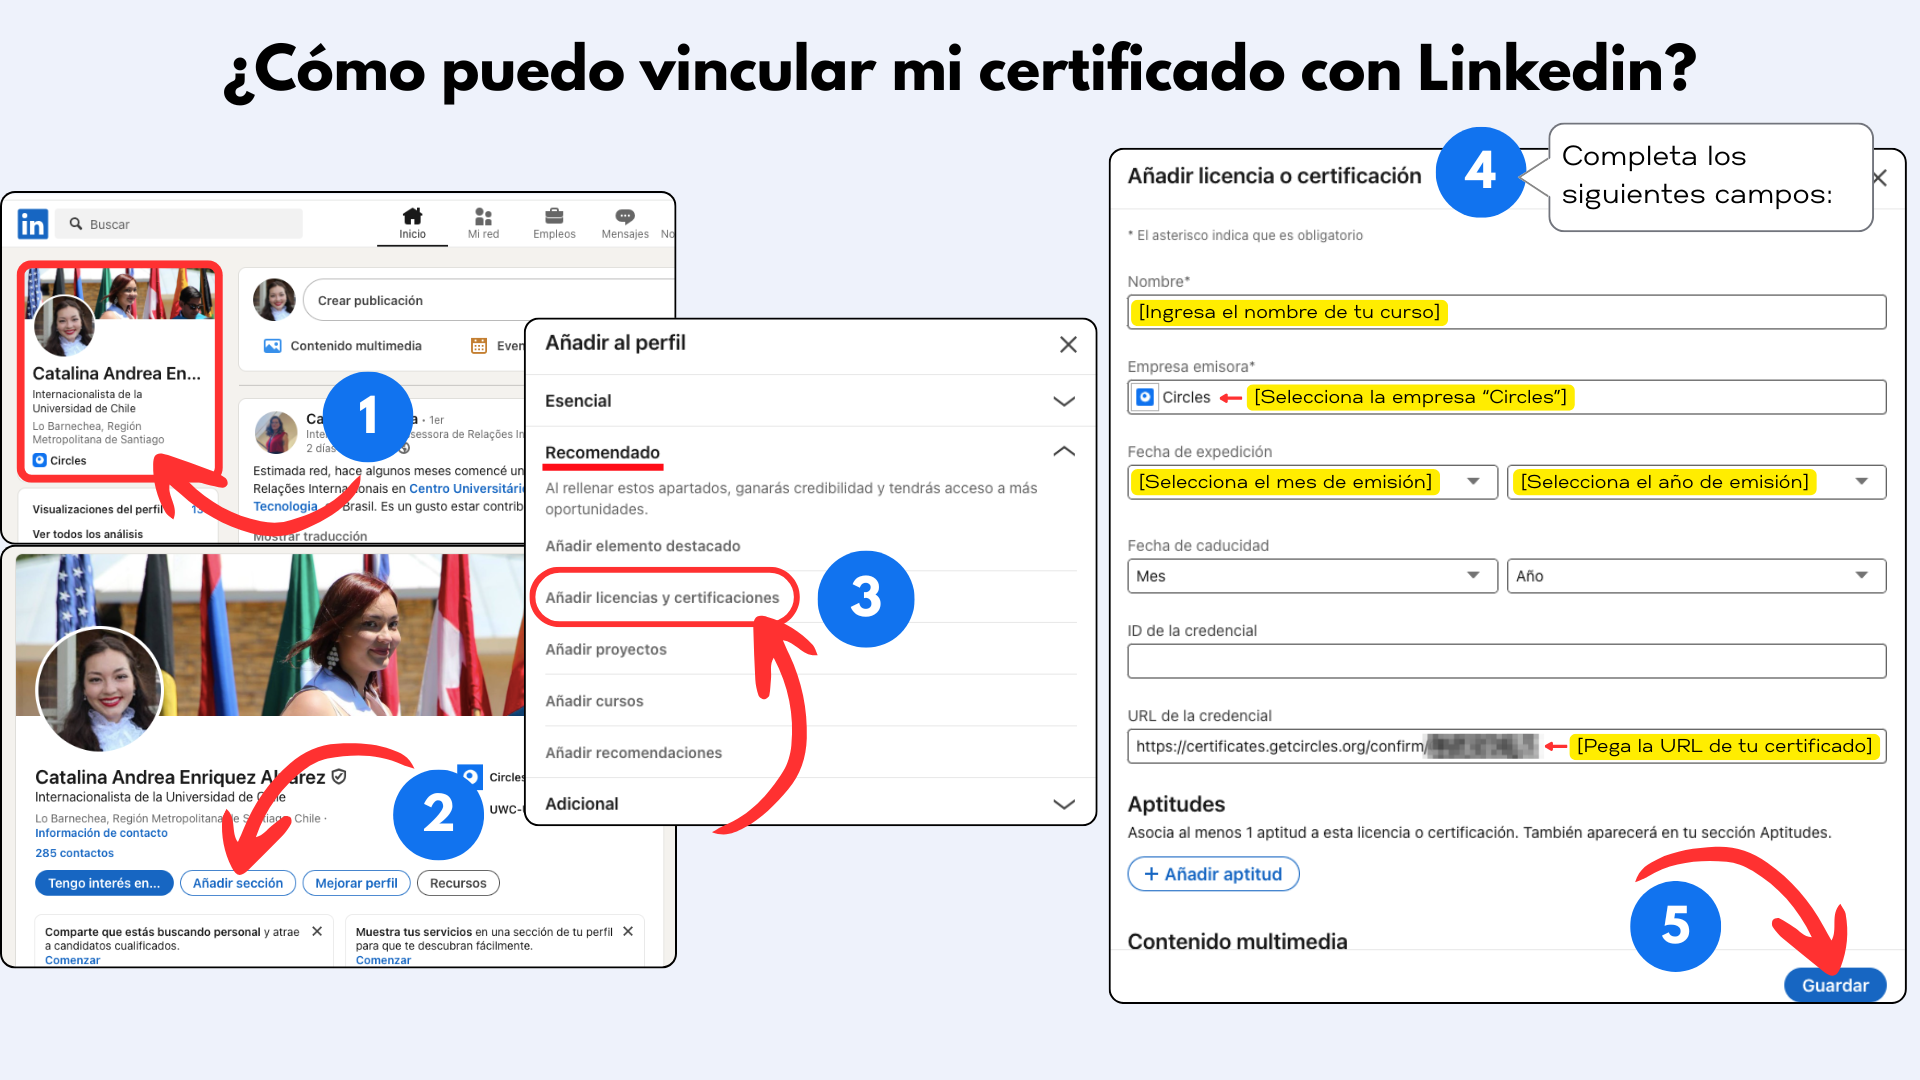Click the URL de la credencial field
Viewport: 1920px width, 1080px height.
point(1507,746)
